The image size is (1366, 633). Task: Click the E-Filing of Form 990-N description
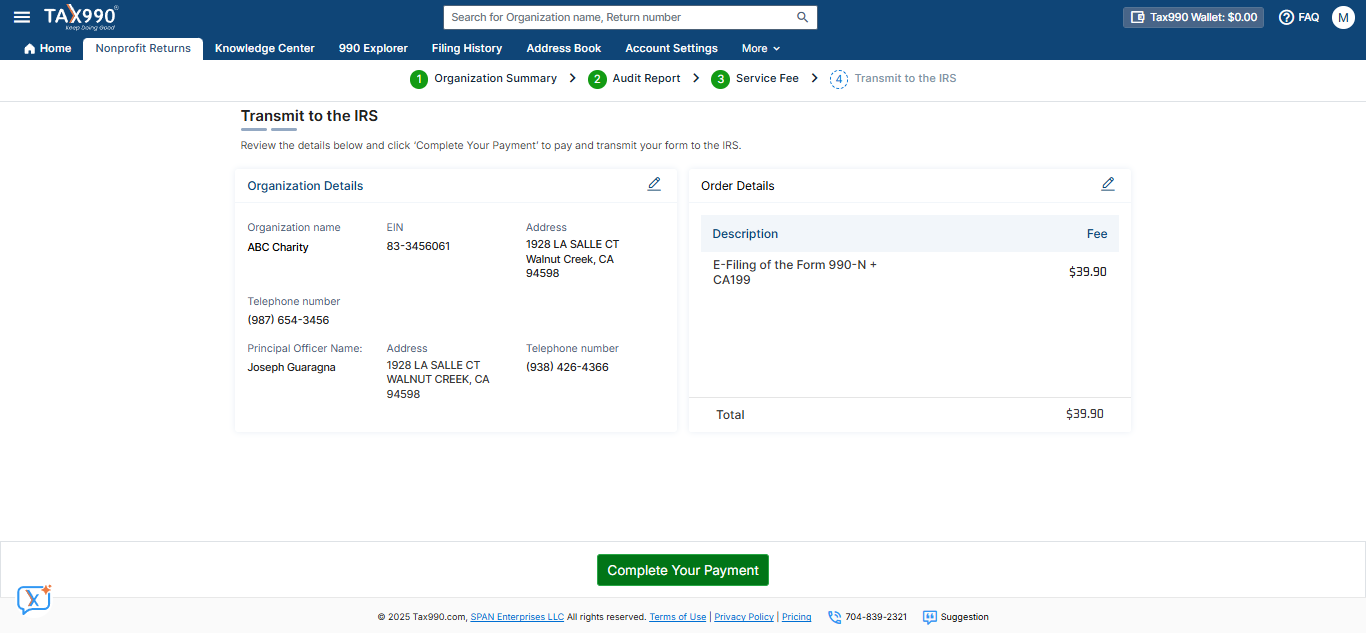794,272
